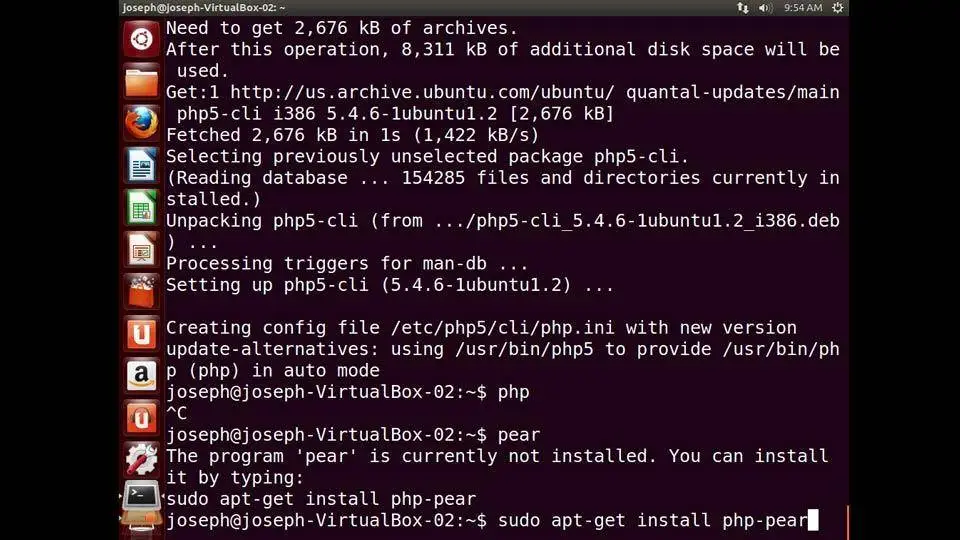Open the session gear menu
This screenshot has height=540, width=960.
coord(838,8)
